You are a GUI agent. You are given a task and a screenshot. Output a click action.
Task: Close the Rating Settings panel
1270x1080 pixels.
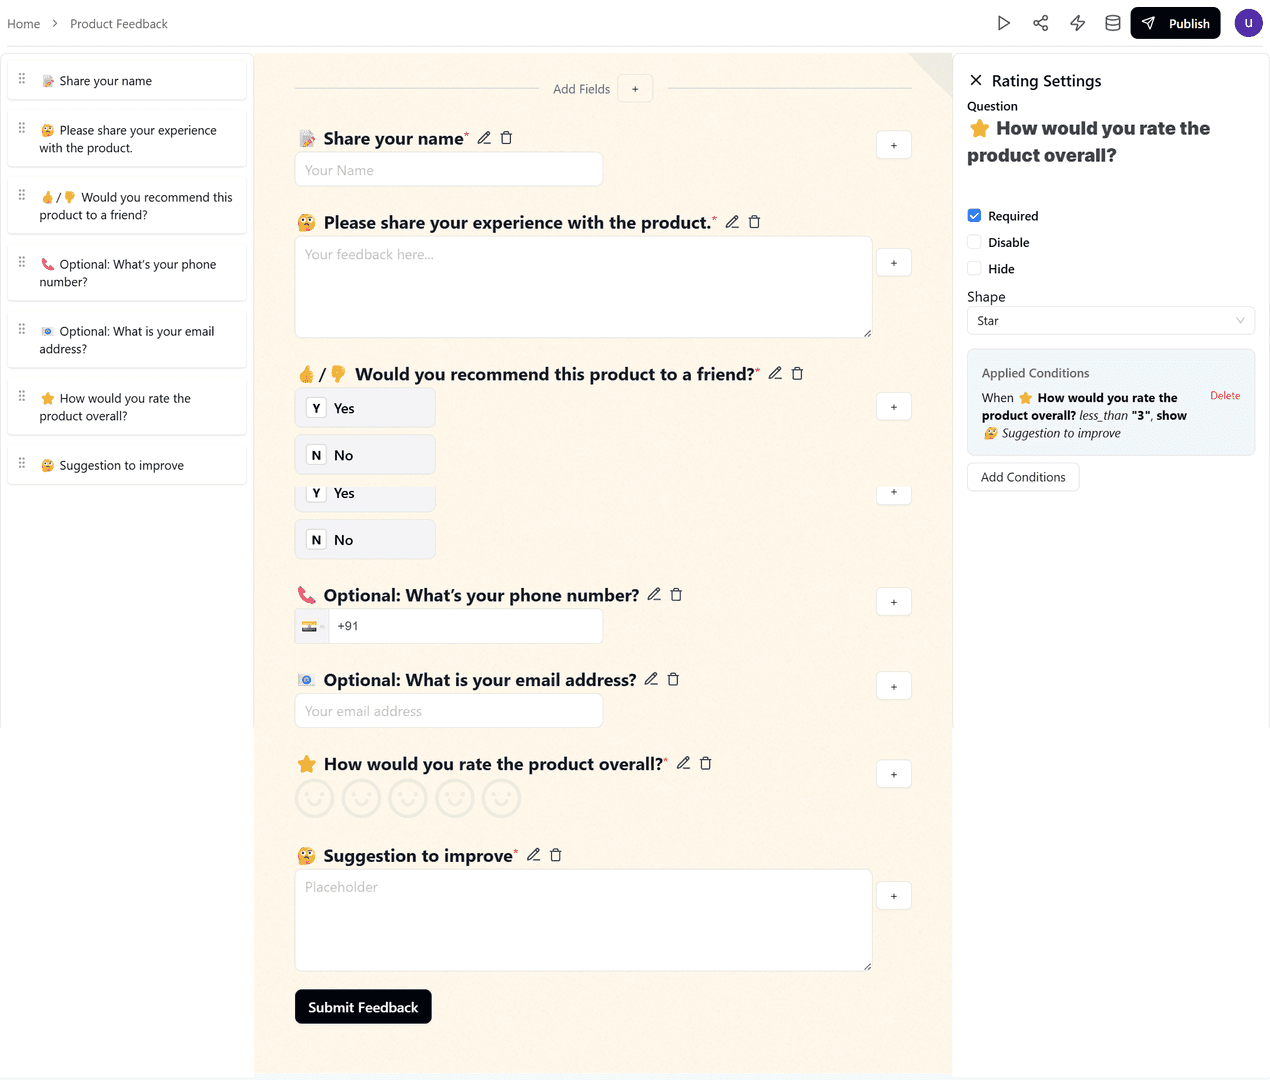pyautogui.click(x=976, y=80)
